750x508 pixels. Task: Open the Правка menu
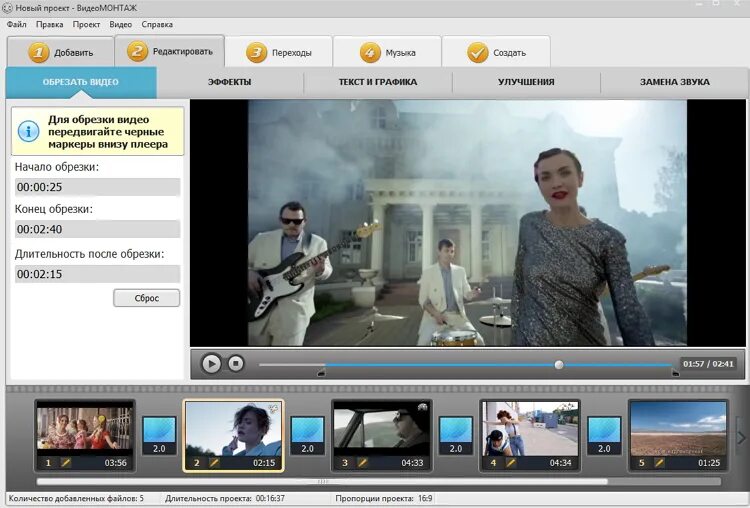[x=49, y=24]
